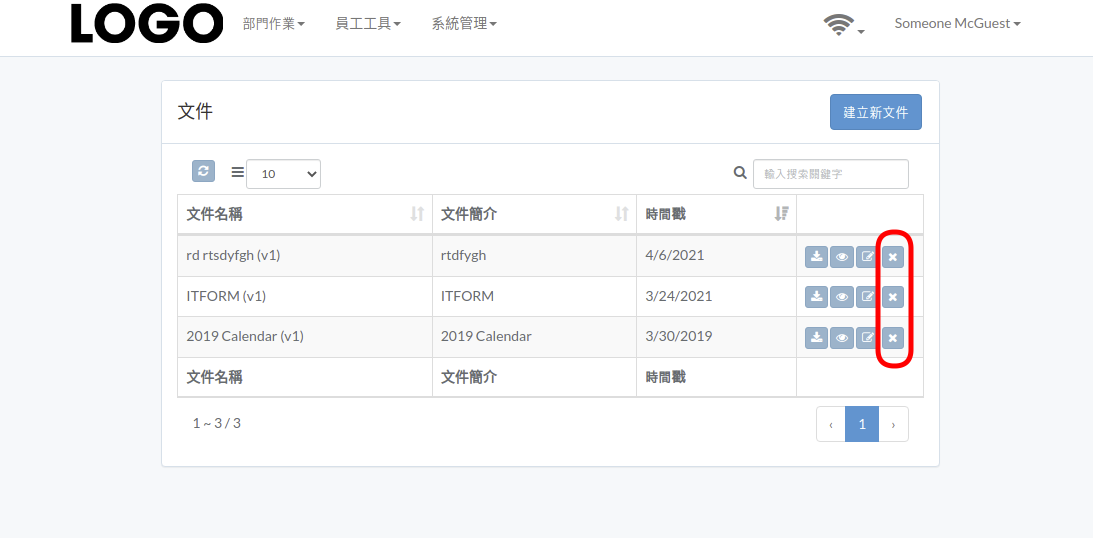Click the search magnifier icon
1093x538 pixels.
click(740, 173)
